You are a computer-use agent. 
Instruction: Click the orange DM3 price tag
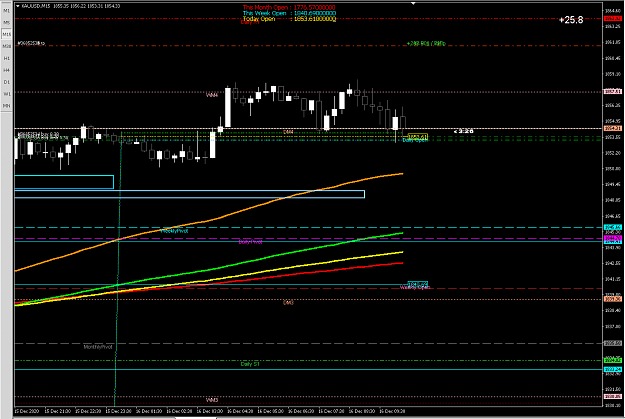[x=613, y=299]
